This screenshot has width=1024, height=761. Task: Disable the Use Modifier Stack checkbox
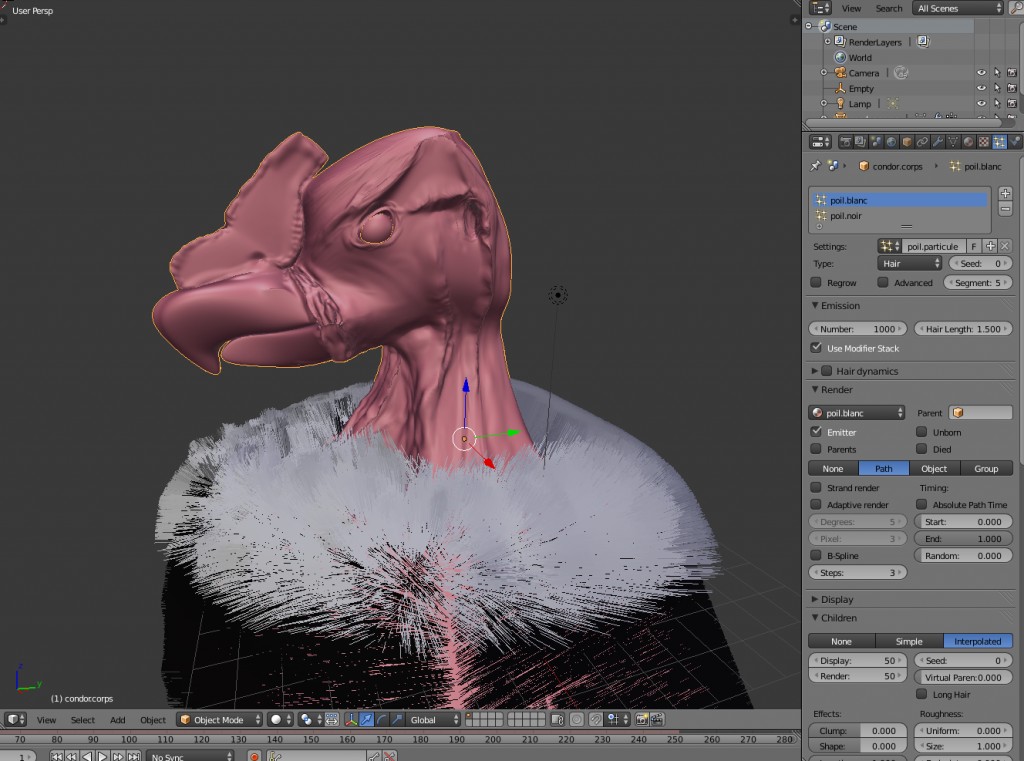tap(818, 348)
